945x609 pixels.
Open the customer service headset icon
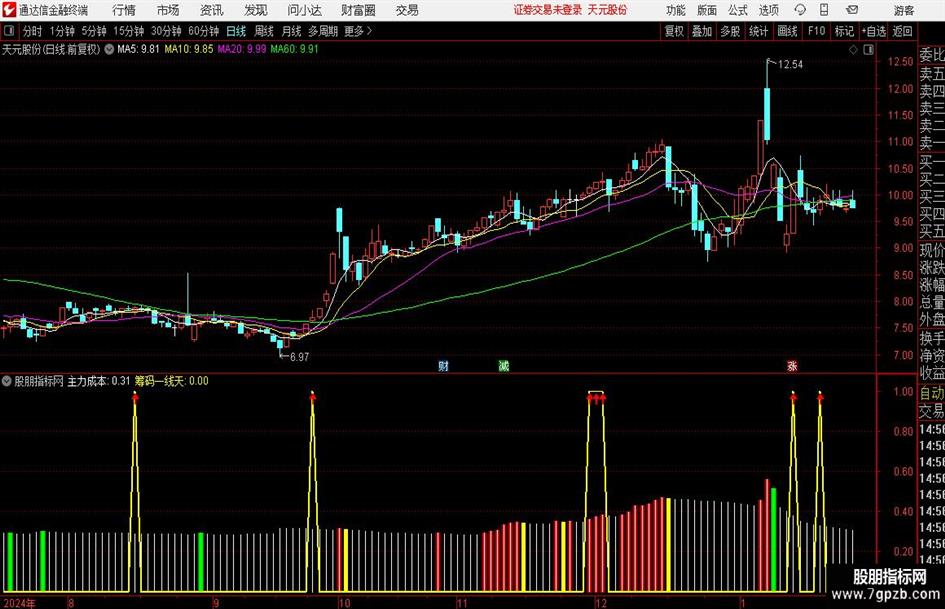click(800, 10)
